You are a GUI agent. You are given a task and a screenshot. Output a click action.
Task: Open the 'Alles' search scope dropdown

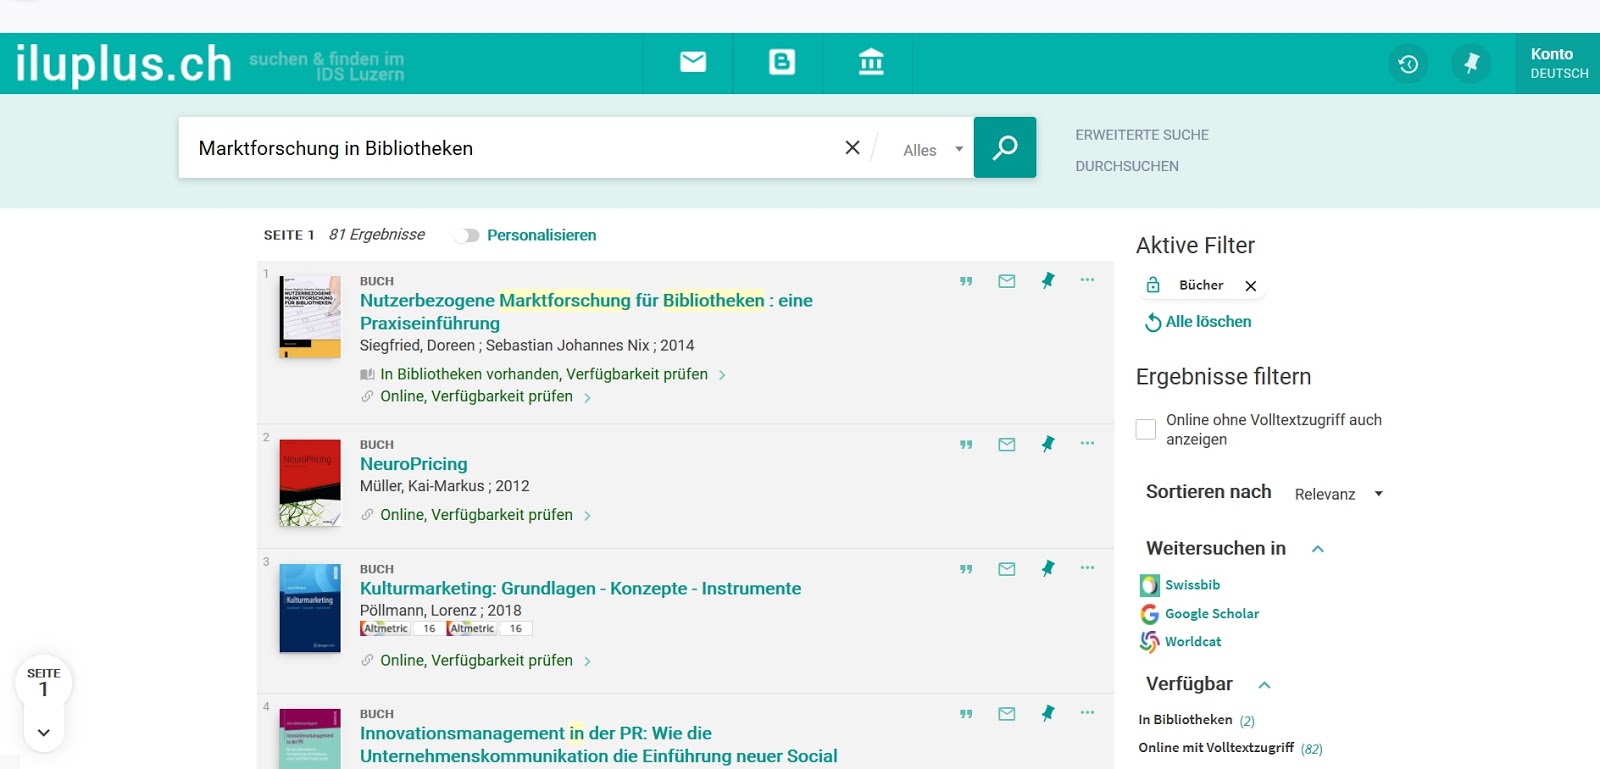[932, 150]
